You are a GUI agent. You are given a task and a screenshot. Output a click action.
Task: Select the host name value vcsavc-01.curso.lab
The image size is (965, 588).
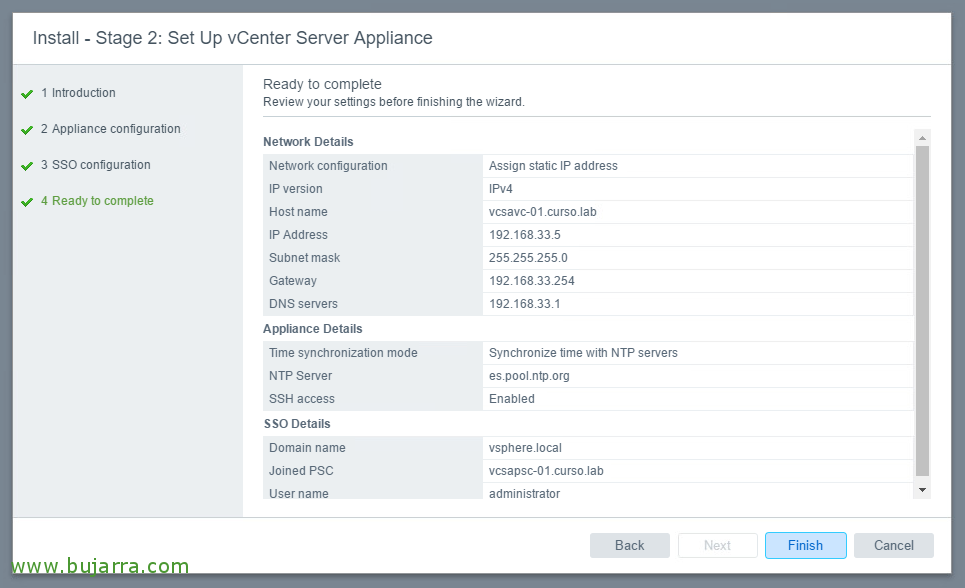point(543,212)
